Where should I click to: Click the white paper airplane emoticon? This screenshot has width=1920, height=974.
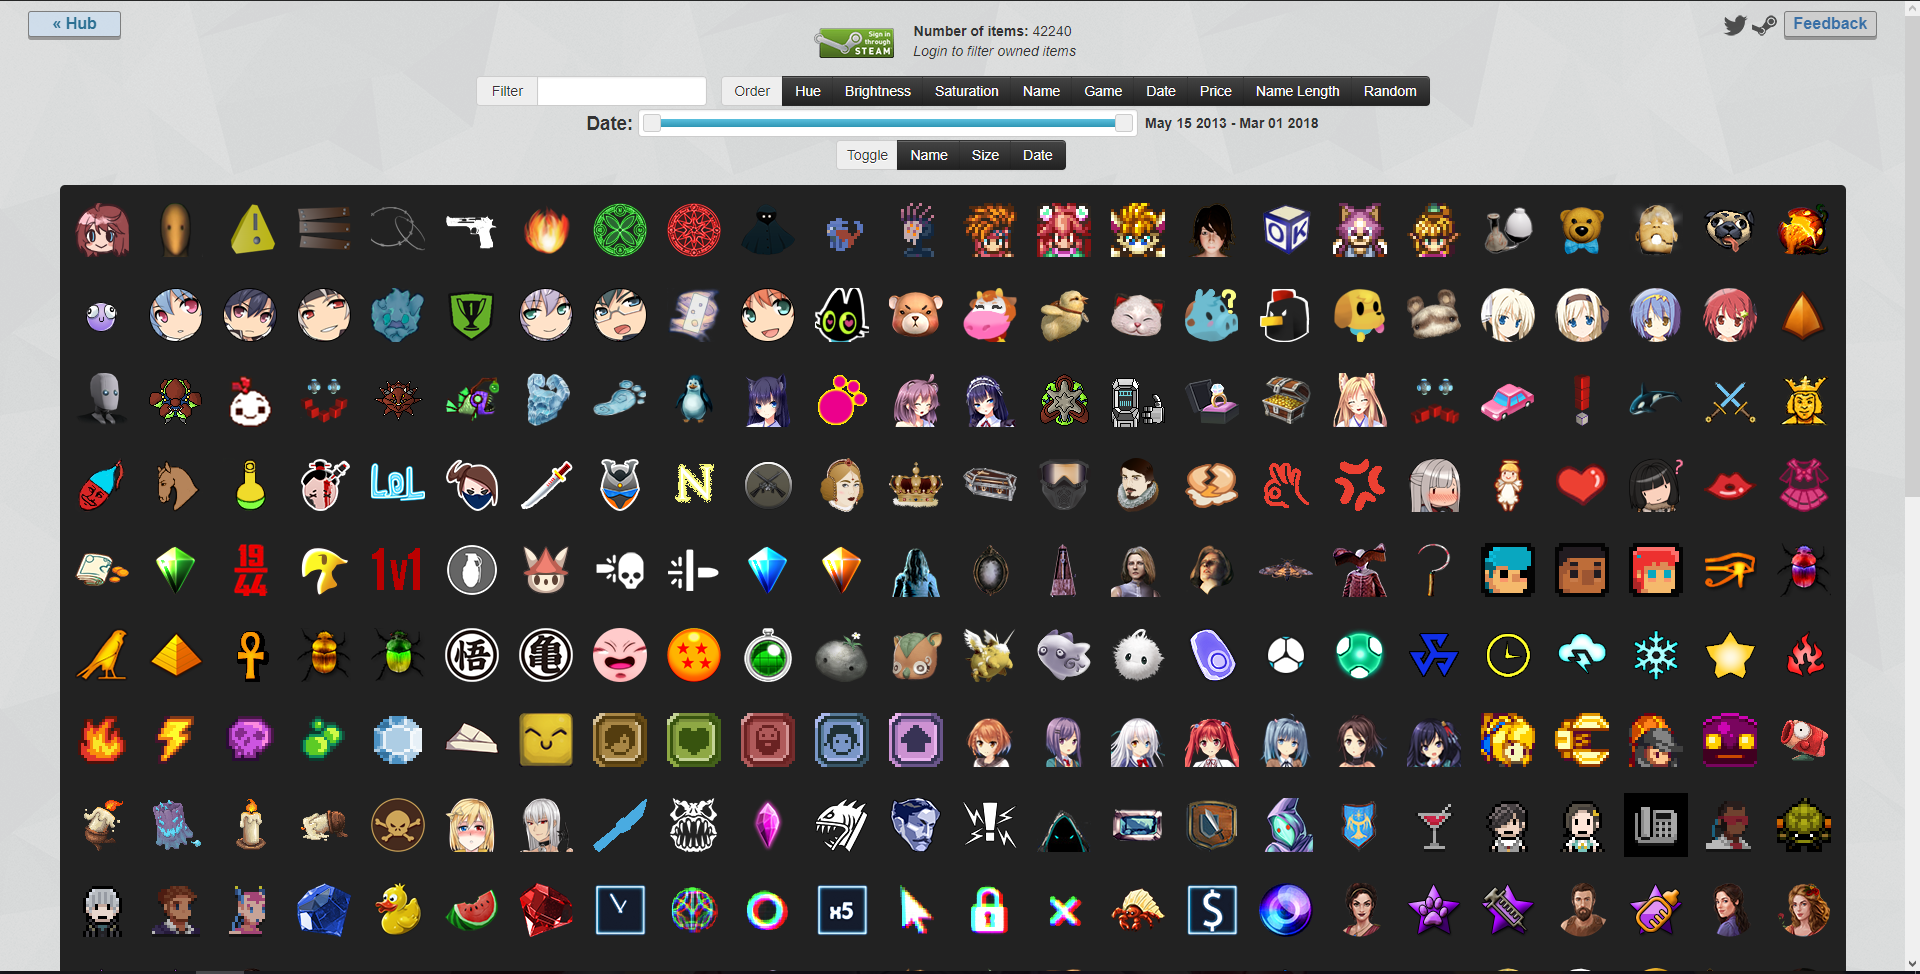(472, 740)
